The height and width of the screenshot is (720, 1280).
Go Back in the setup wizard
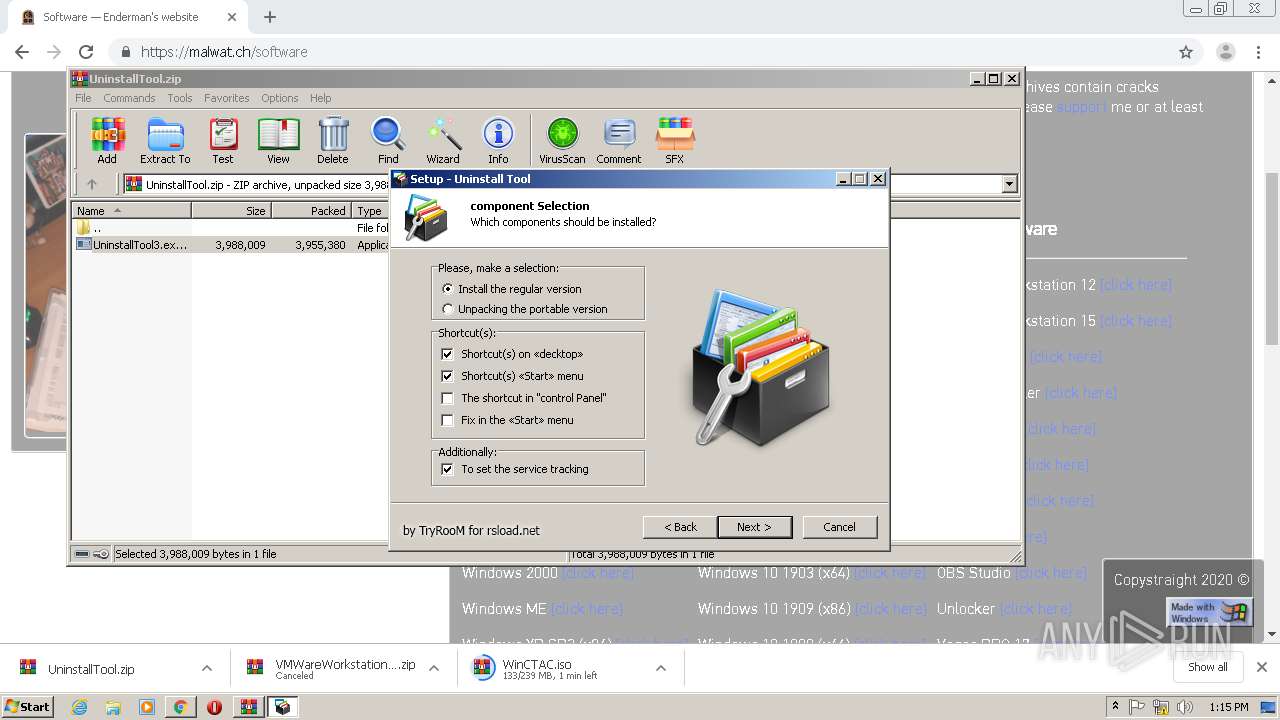click(x=680, y=527)
